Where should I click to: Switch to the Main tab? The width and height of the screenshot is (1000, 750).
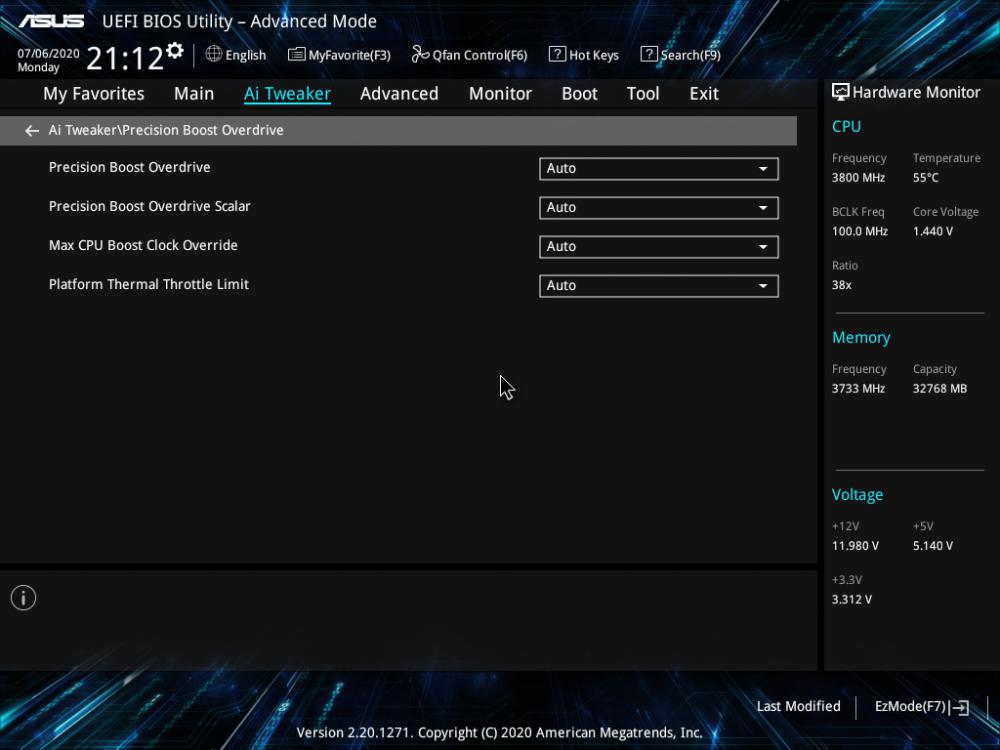pyautogui.click(x=194, y=94)
